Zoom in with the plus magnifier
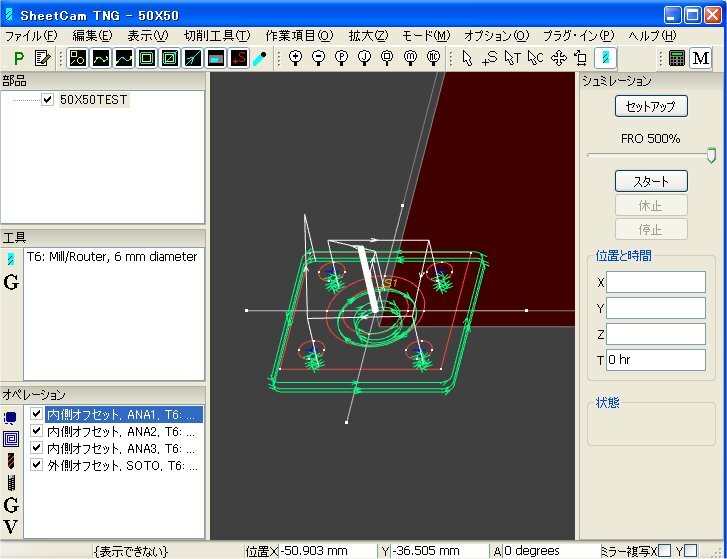The width and height of the screenshot is (727, 559). 295,58
